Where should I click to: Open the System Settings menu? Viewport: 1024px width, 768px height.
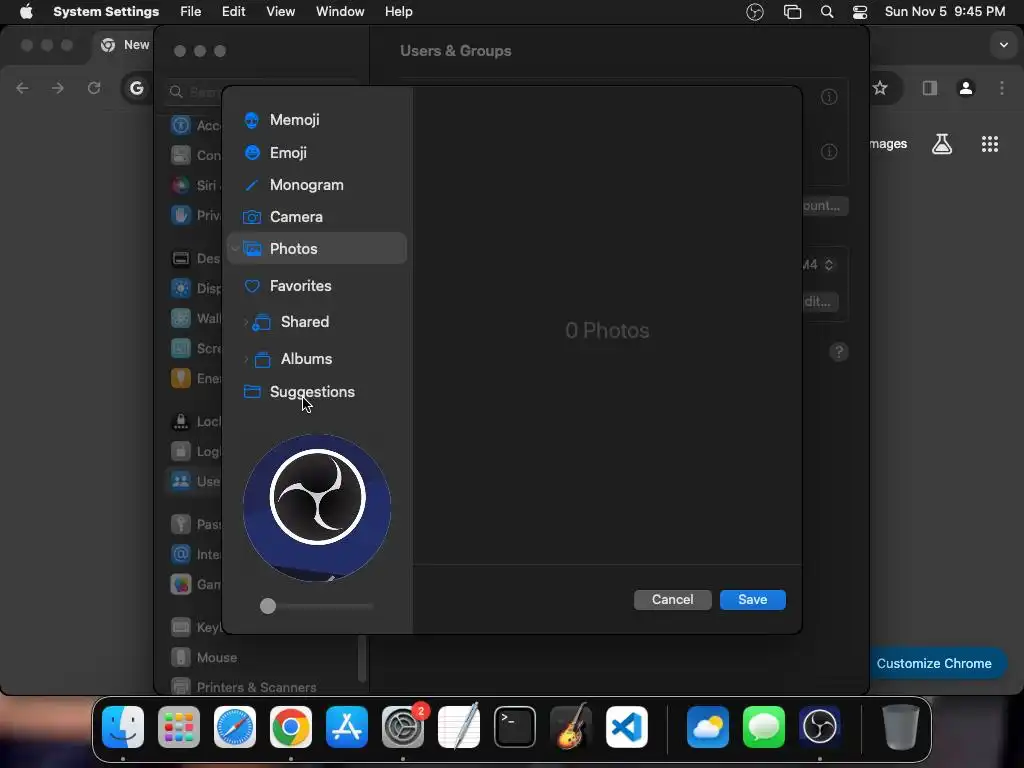pos(106,12)
